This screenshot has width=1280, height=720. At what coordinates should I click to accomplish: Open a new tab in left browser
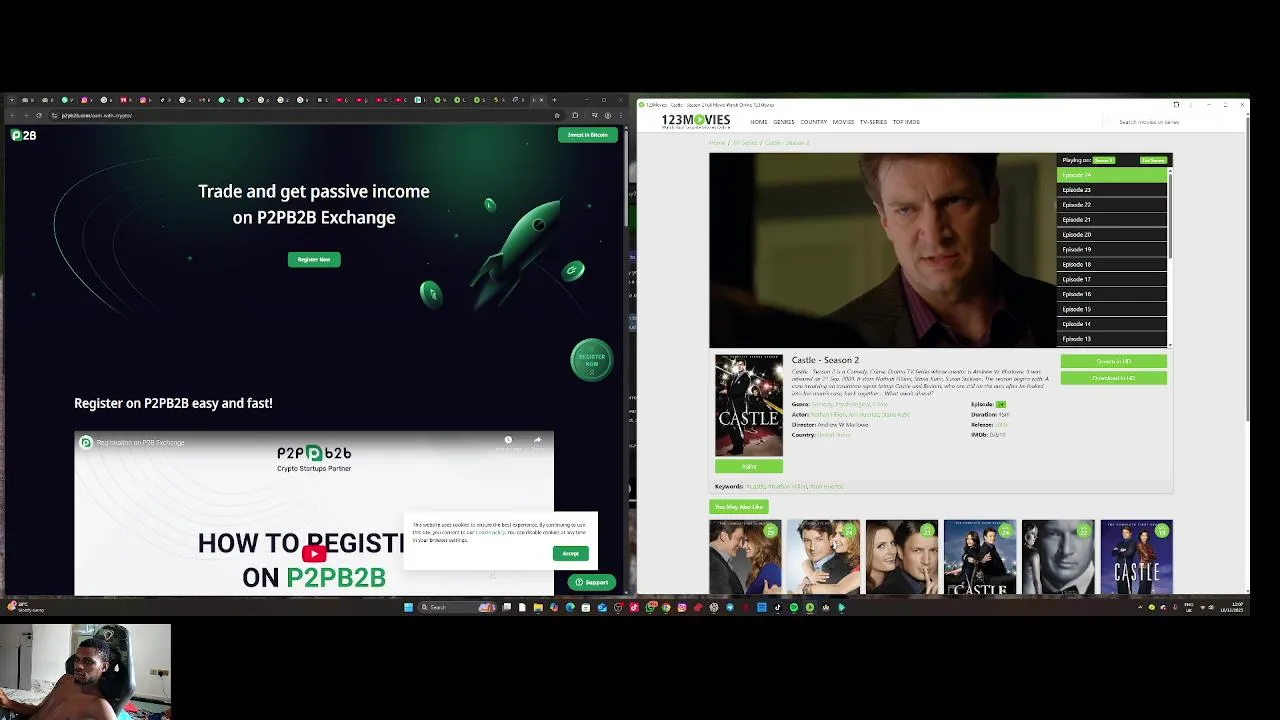(554, 100)
